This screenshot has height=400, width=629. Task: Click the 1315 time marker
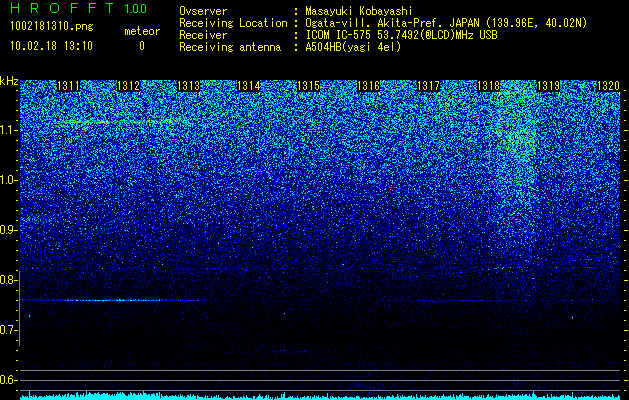[308, 86]
